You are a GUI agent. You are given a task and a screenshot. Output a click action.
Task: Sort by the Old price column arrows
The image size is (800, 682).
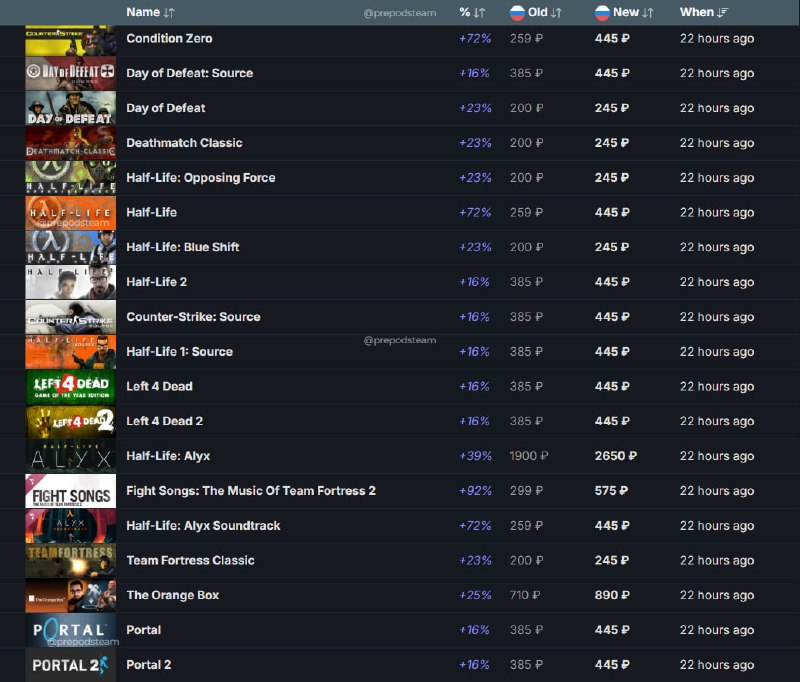point(556,13)
